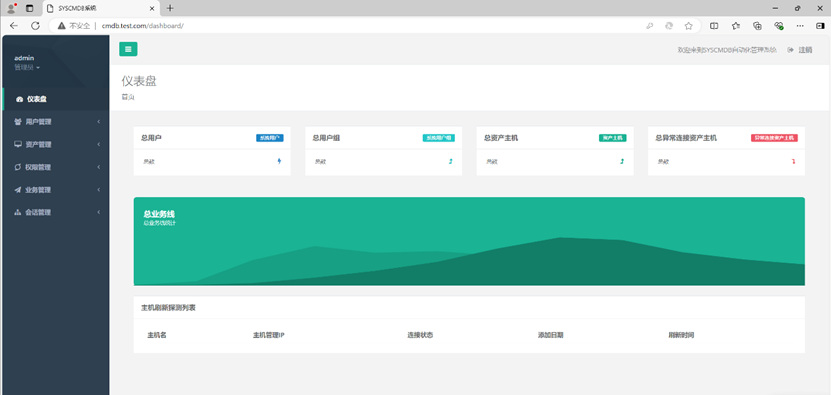The height and width of the screenshot is (395, 831).
Task: Click the Edge swirl icon in the address bar
Action: tap(669, 25)
